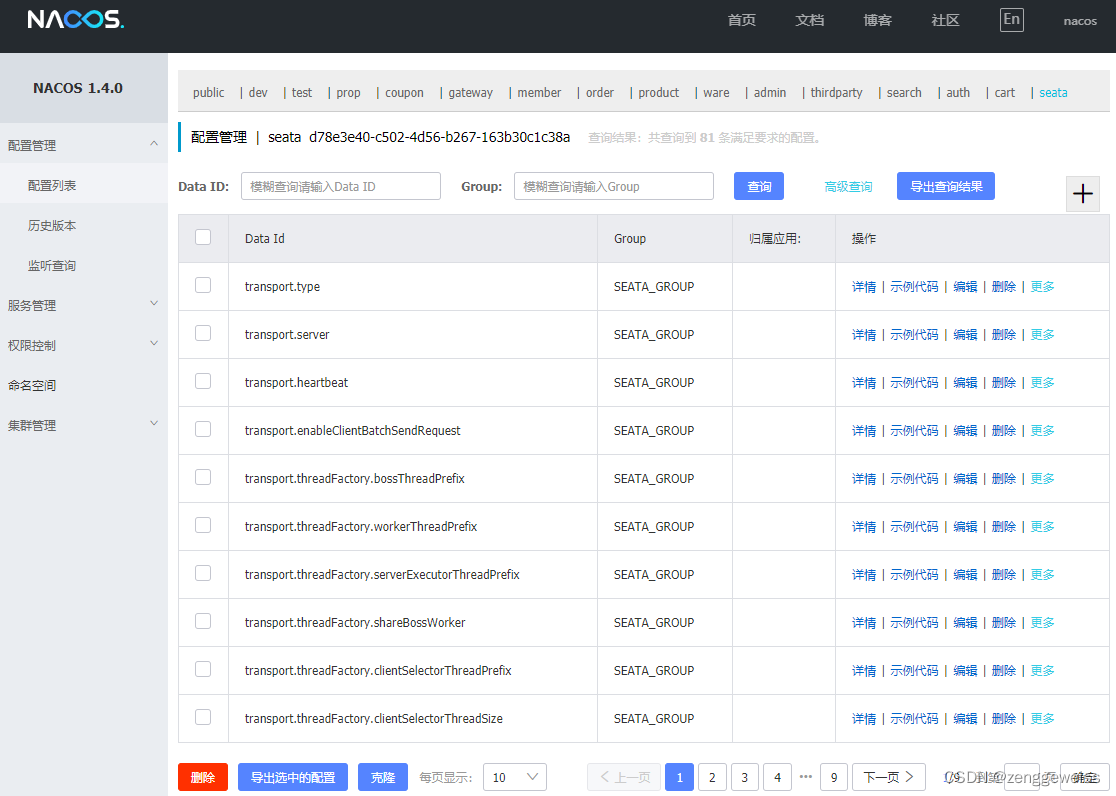Switch to the public namespace tab
The height and width of the screenshot is (796, 1116).
[209, 93]
